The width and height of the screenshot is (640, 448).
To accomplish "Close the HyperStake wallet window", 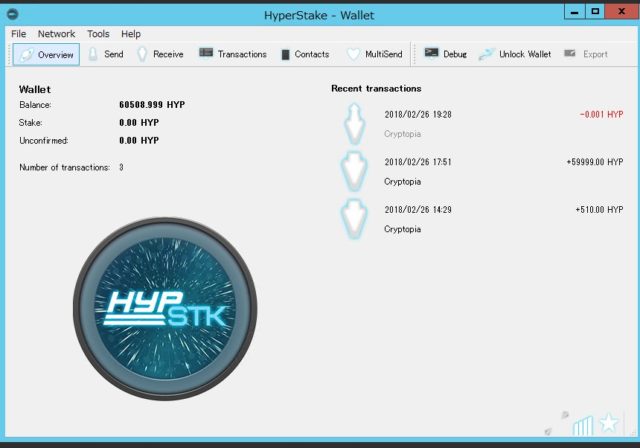I will 622,11.
